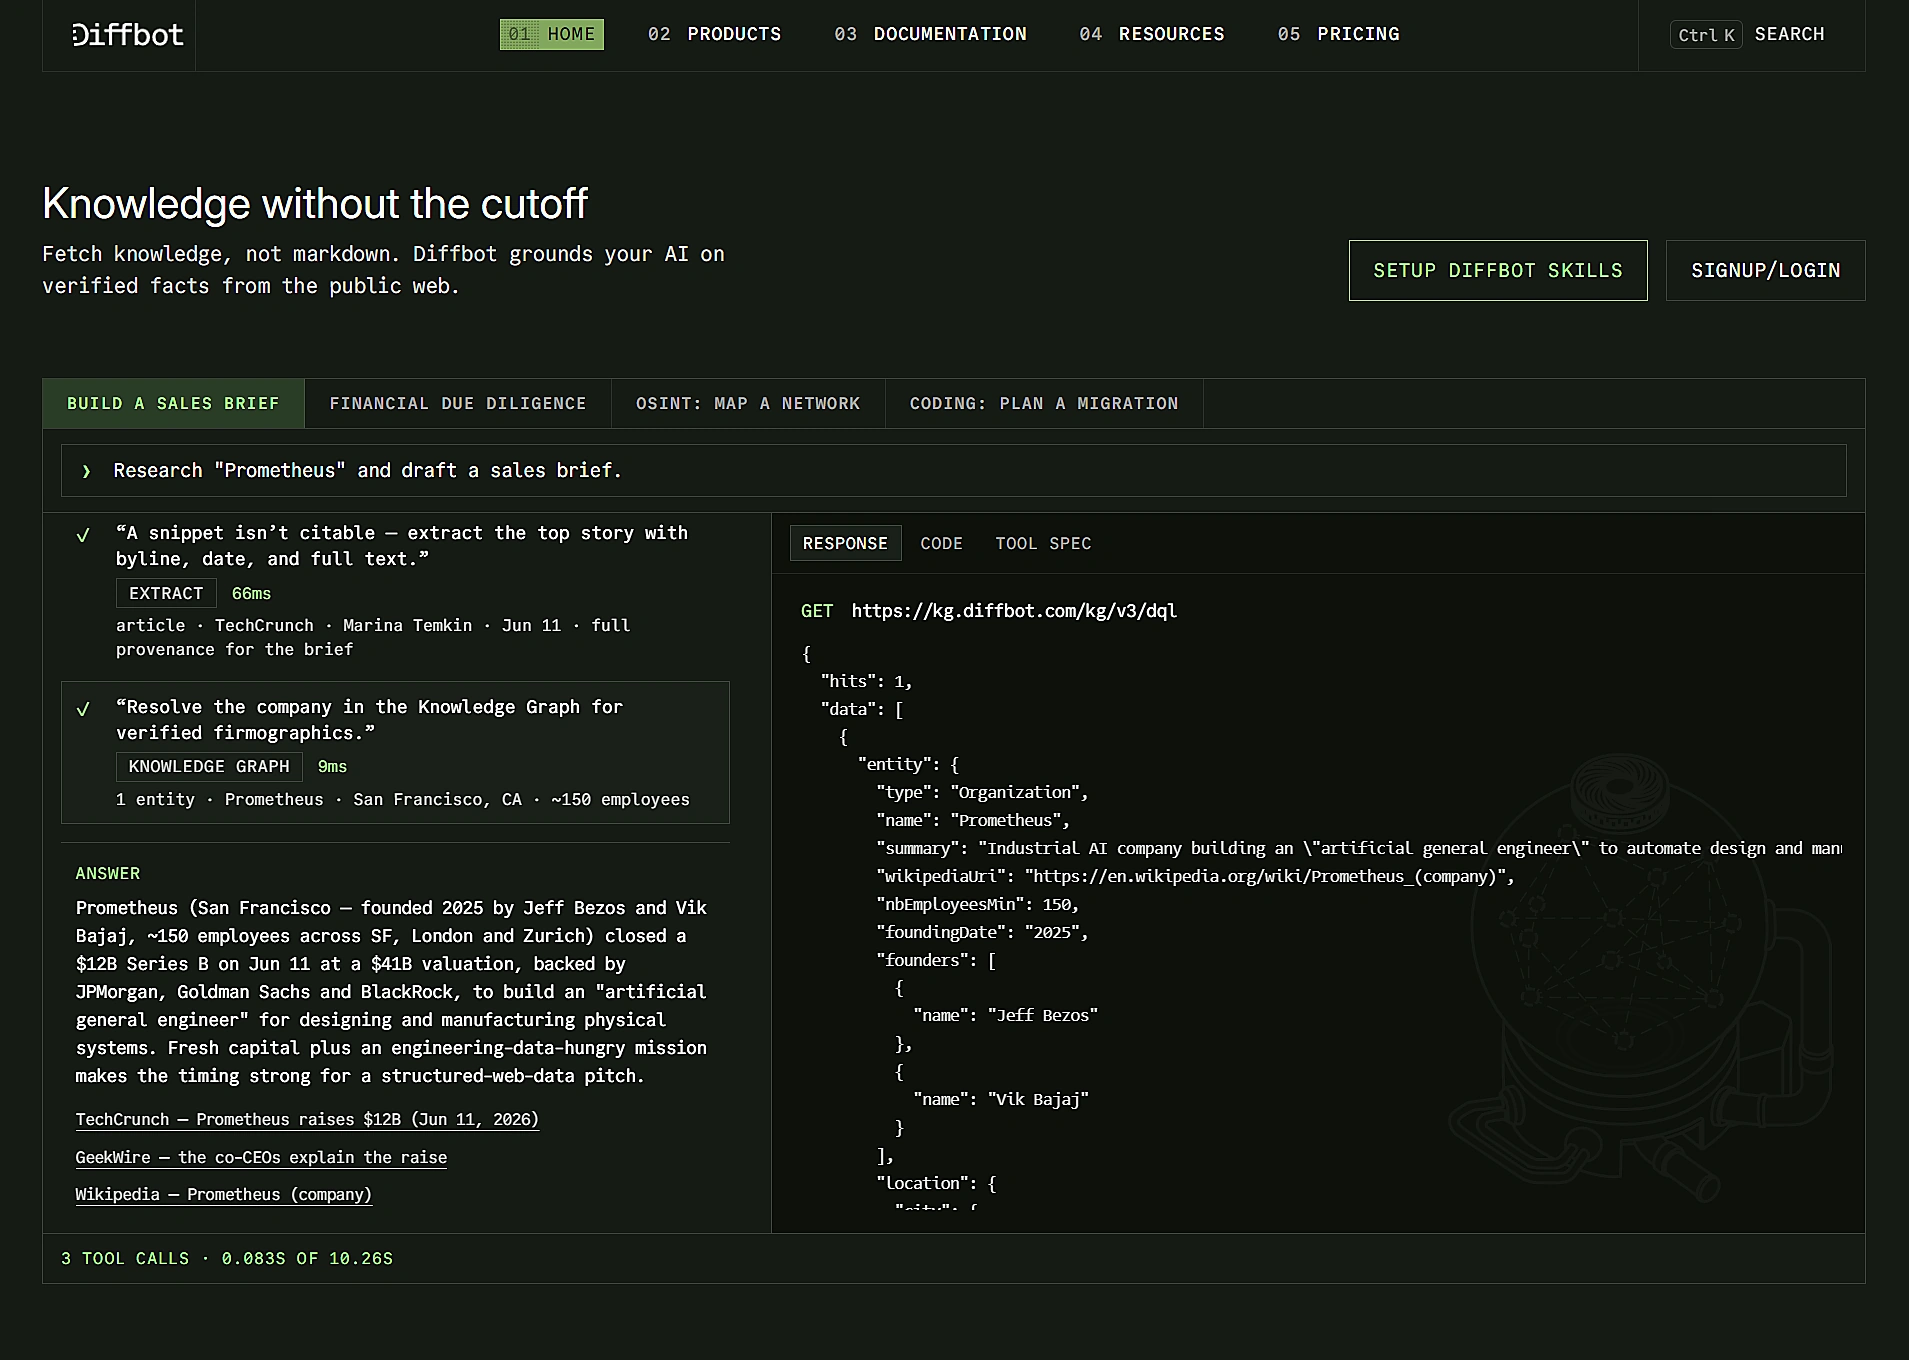This screenshot has height=1360, width=1909.
Task: Click the Research "Prometheus" prompt field
Action: pos(953,471)
